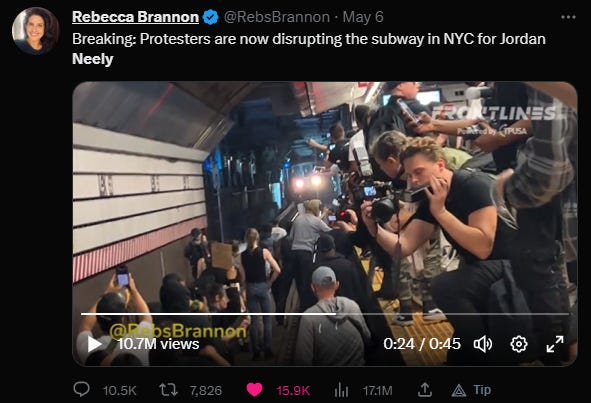
Task: Click the 10.5K replies count
Action: point(119,391)
